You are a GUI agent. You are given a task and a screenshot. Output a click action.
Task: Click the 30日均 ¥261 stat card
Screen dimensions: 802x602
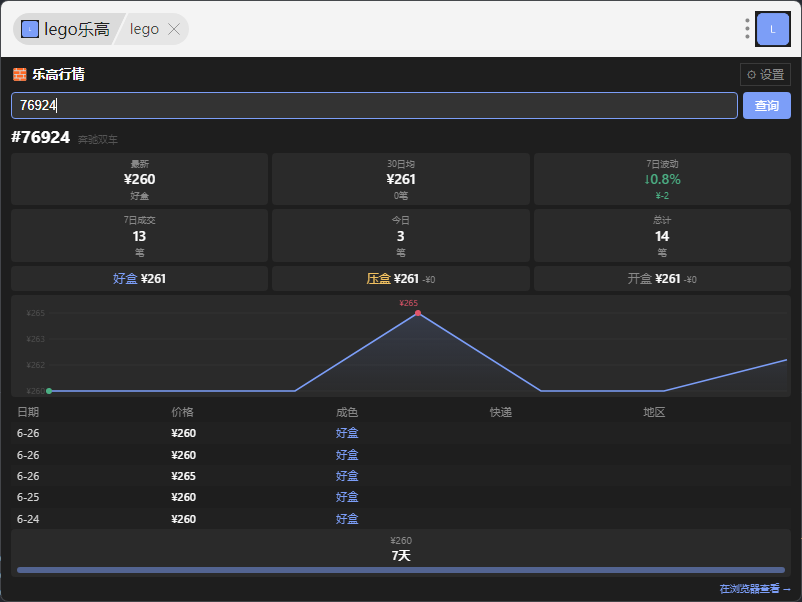(400, 179)
